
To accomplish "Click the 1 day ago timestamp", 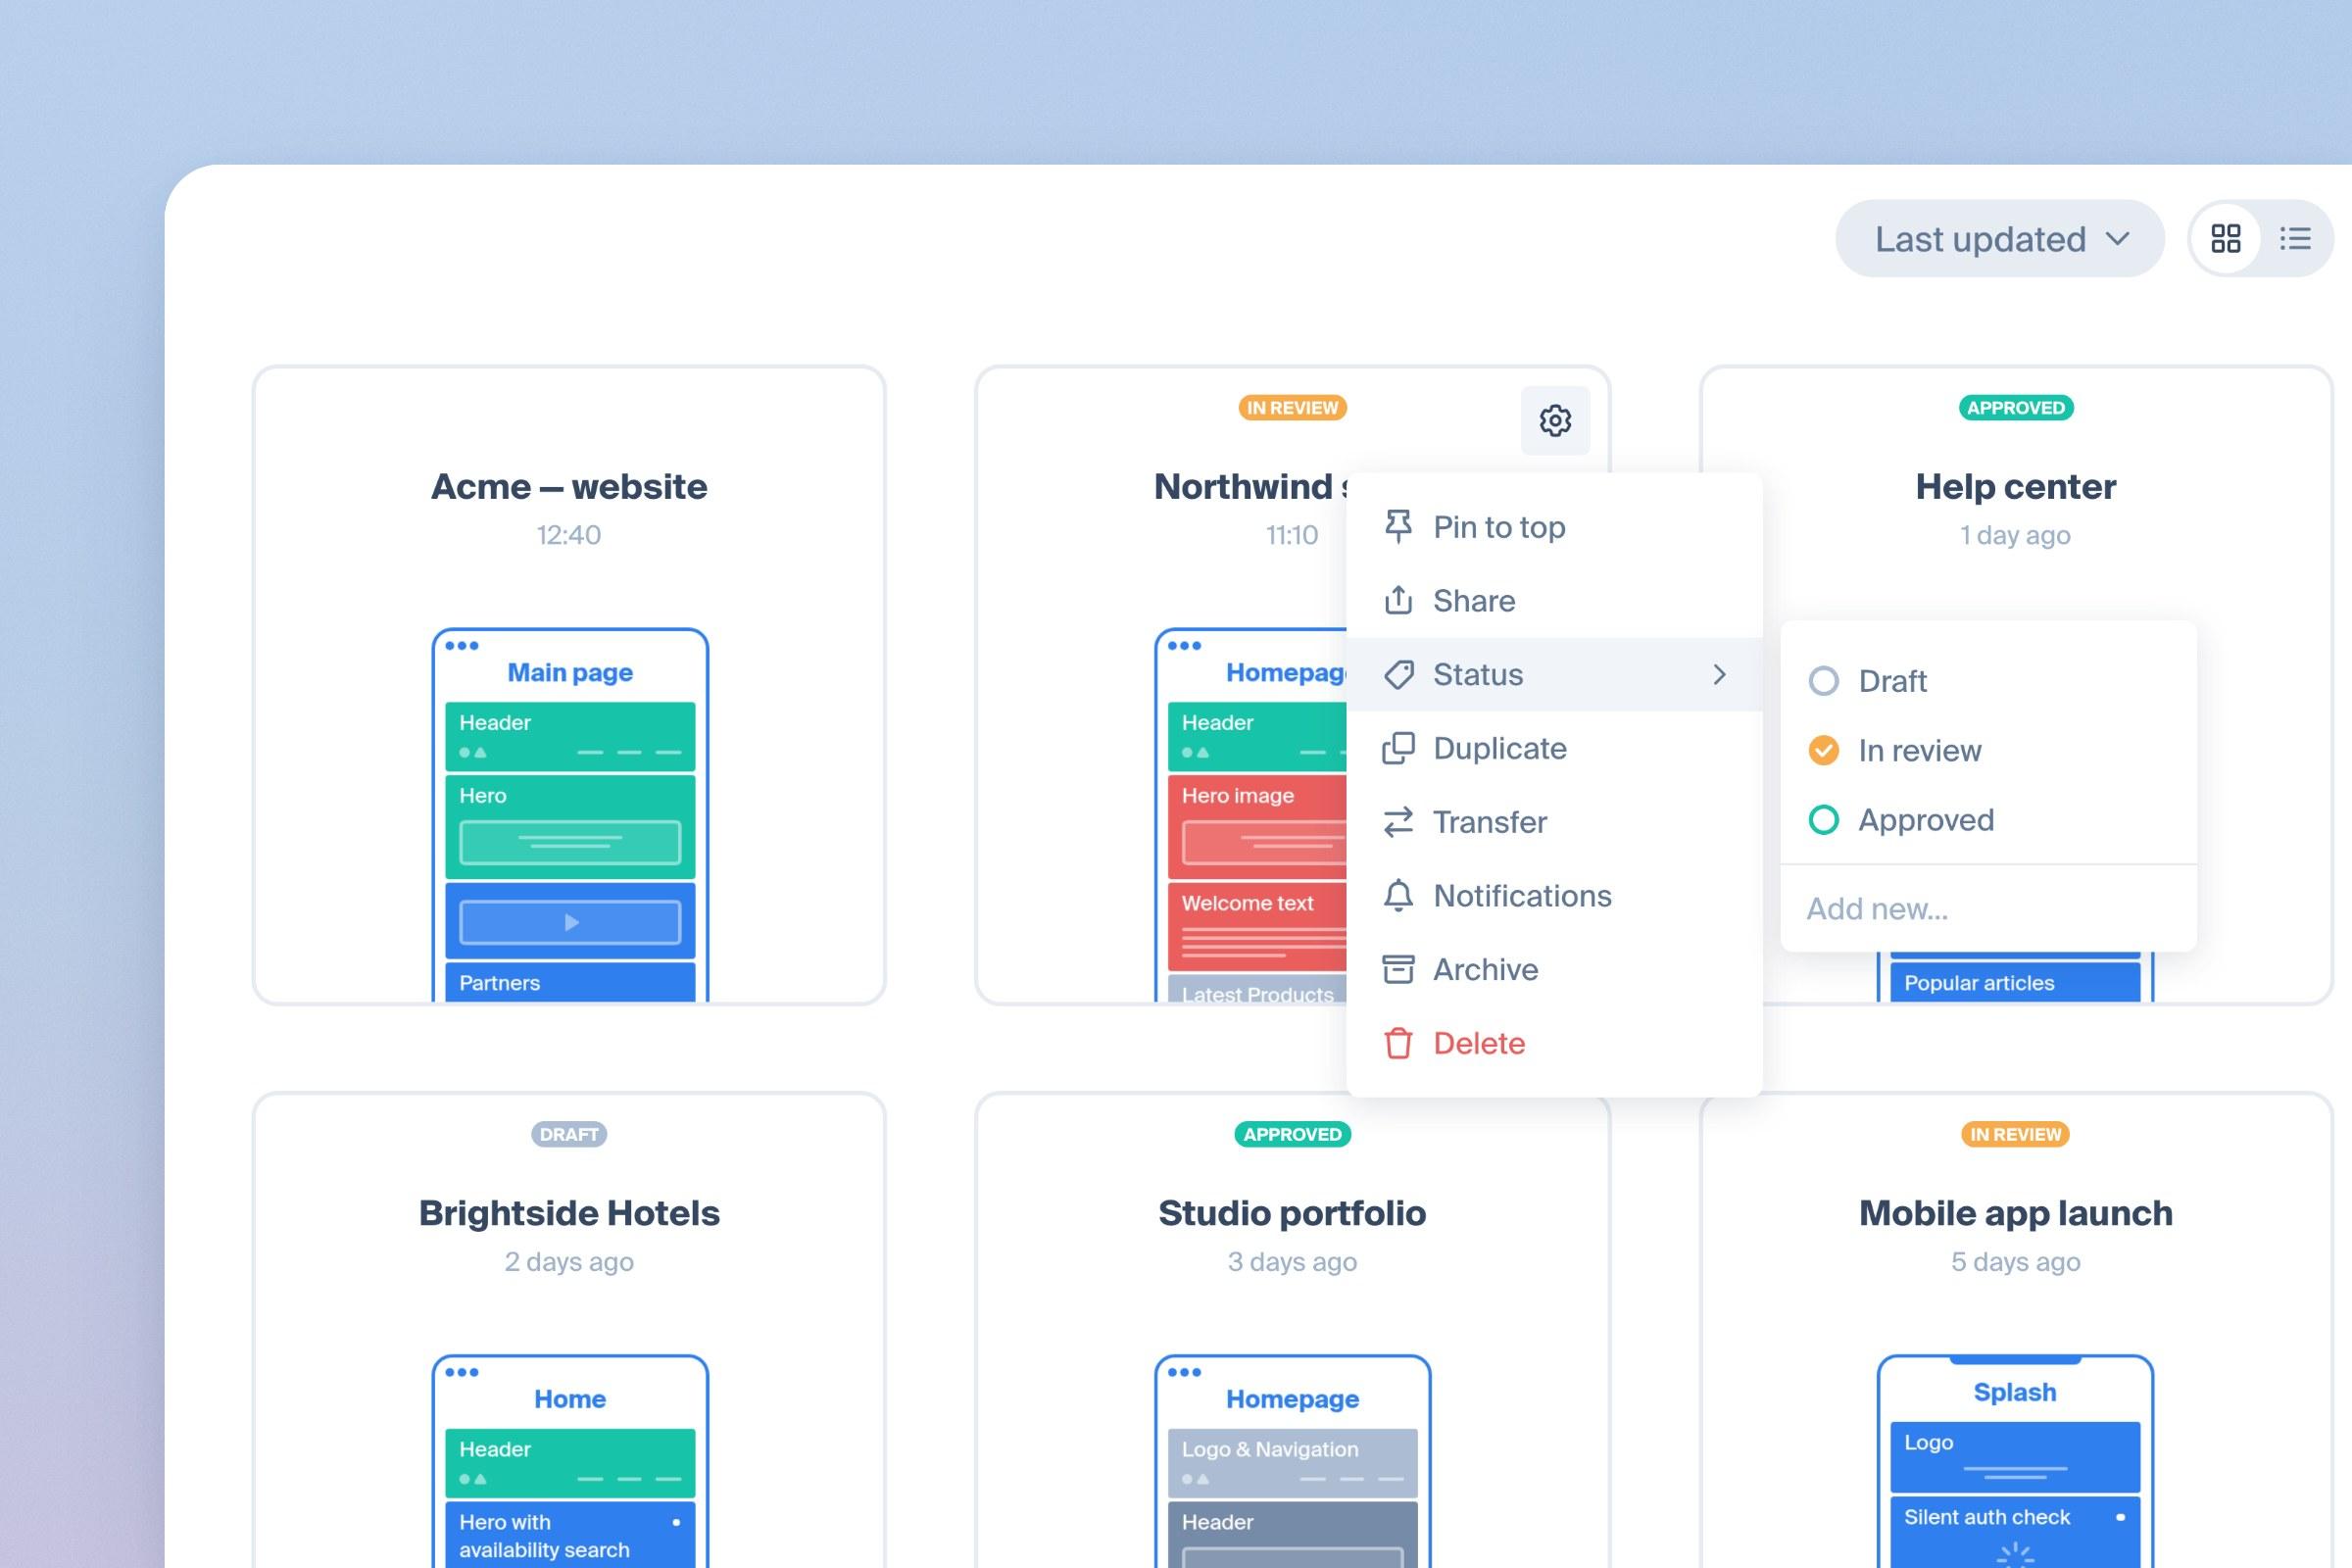I will pos(2015,535).
